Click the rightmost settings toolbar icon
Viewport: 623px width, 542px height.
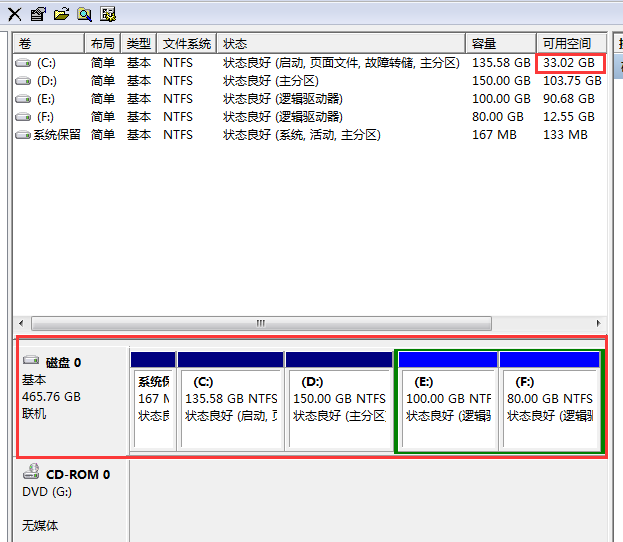pyautogui.click(x=108, y=14)
